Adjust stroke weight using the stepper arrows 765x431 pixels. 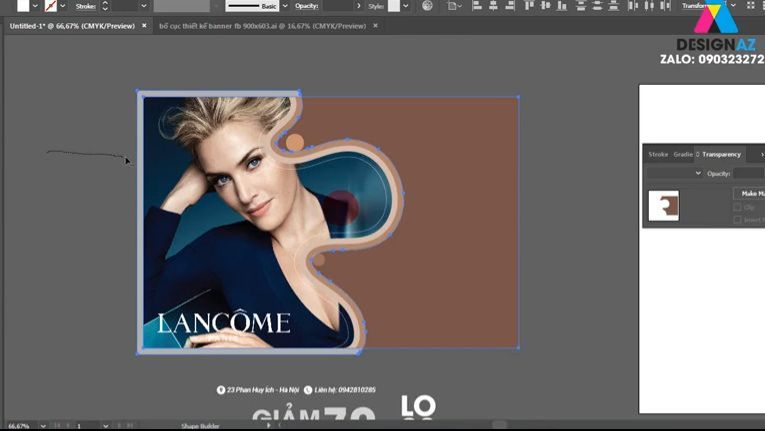click(105, 6)
